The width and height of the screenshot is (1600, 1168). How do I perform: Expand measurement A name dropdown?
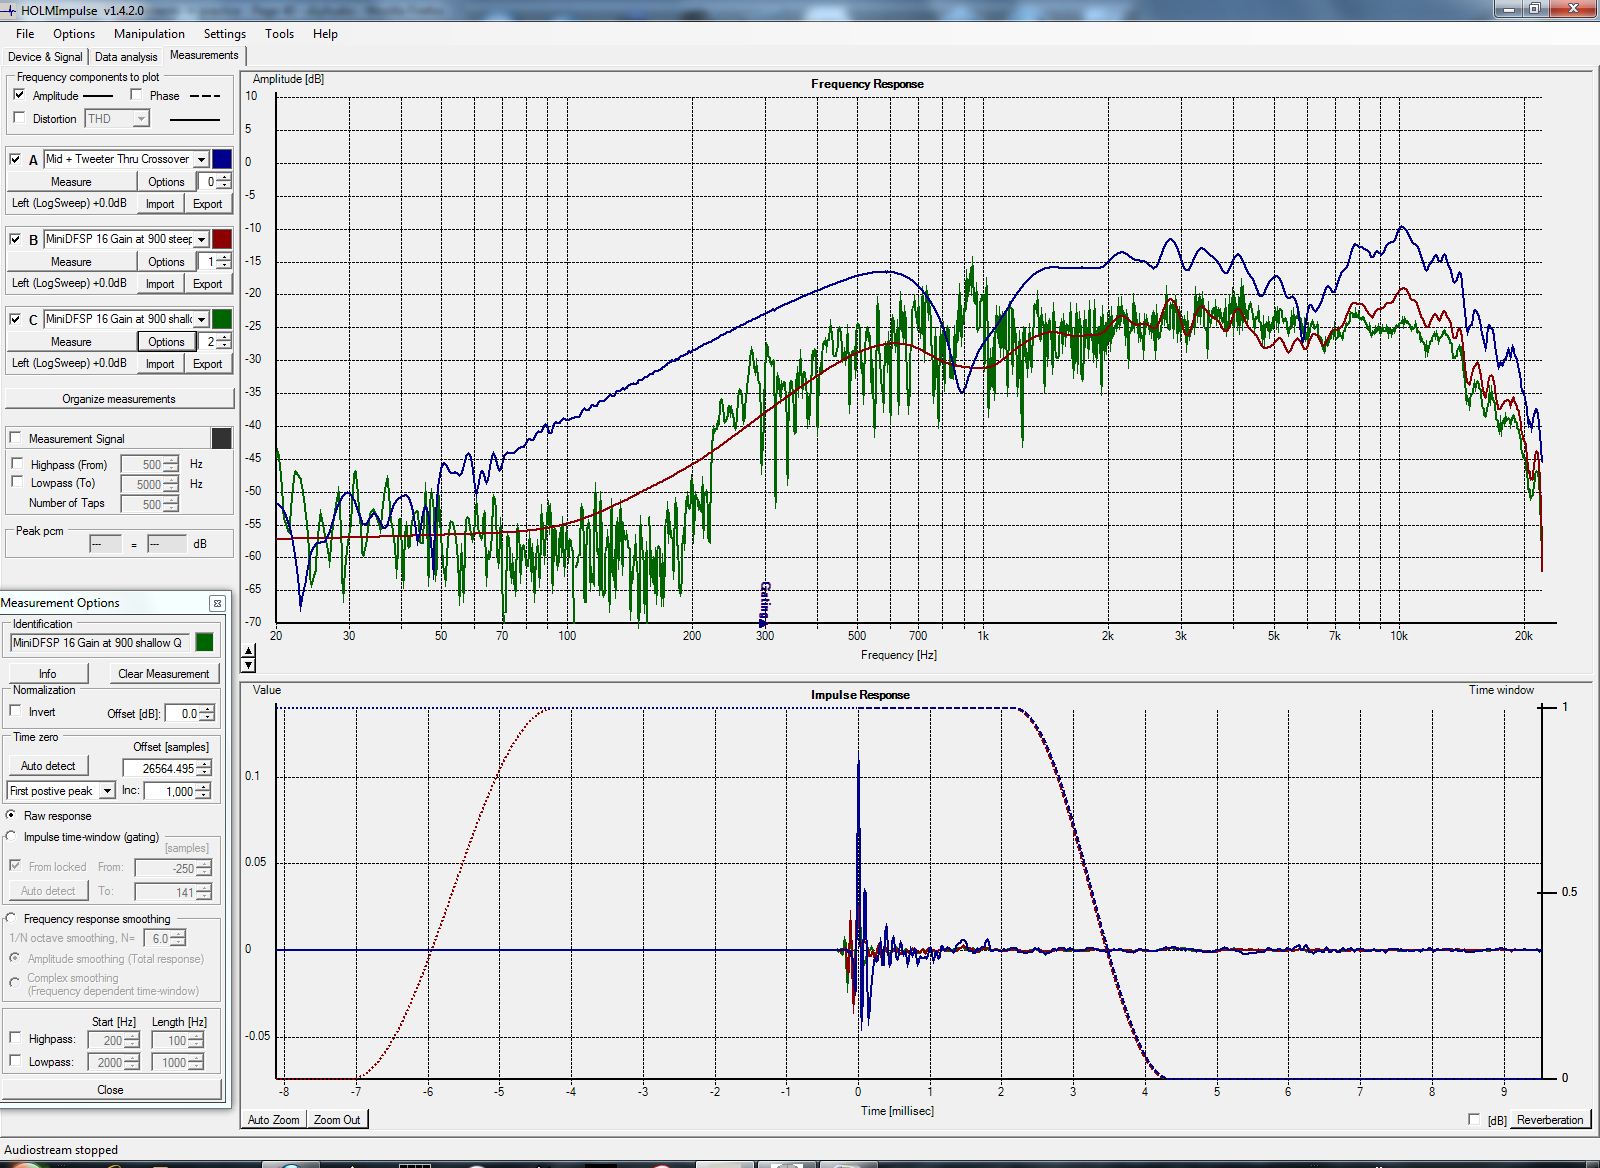[x=201, y=159]
